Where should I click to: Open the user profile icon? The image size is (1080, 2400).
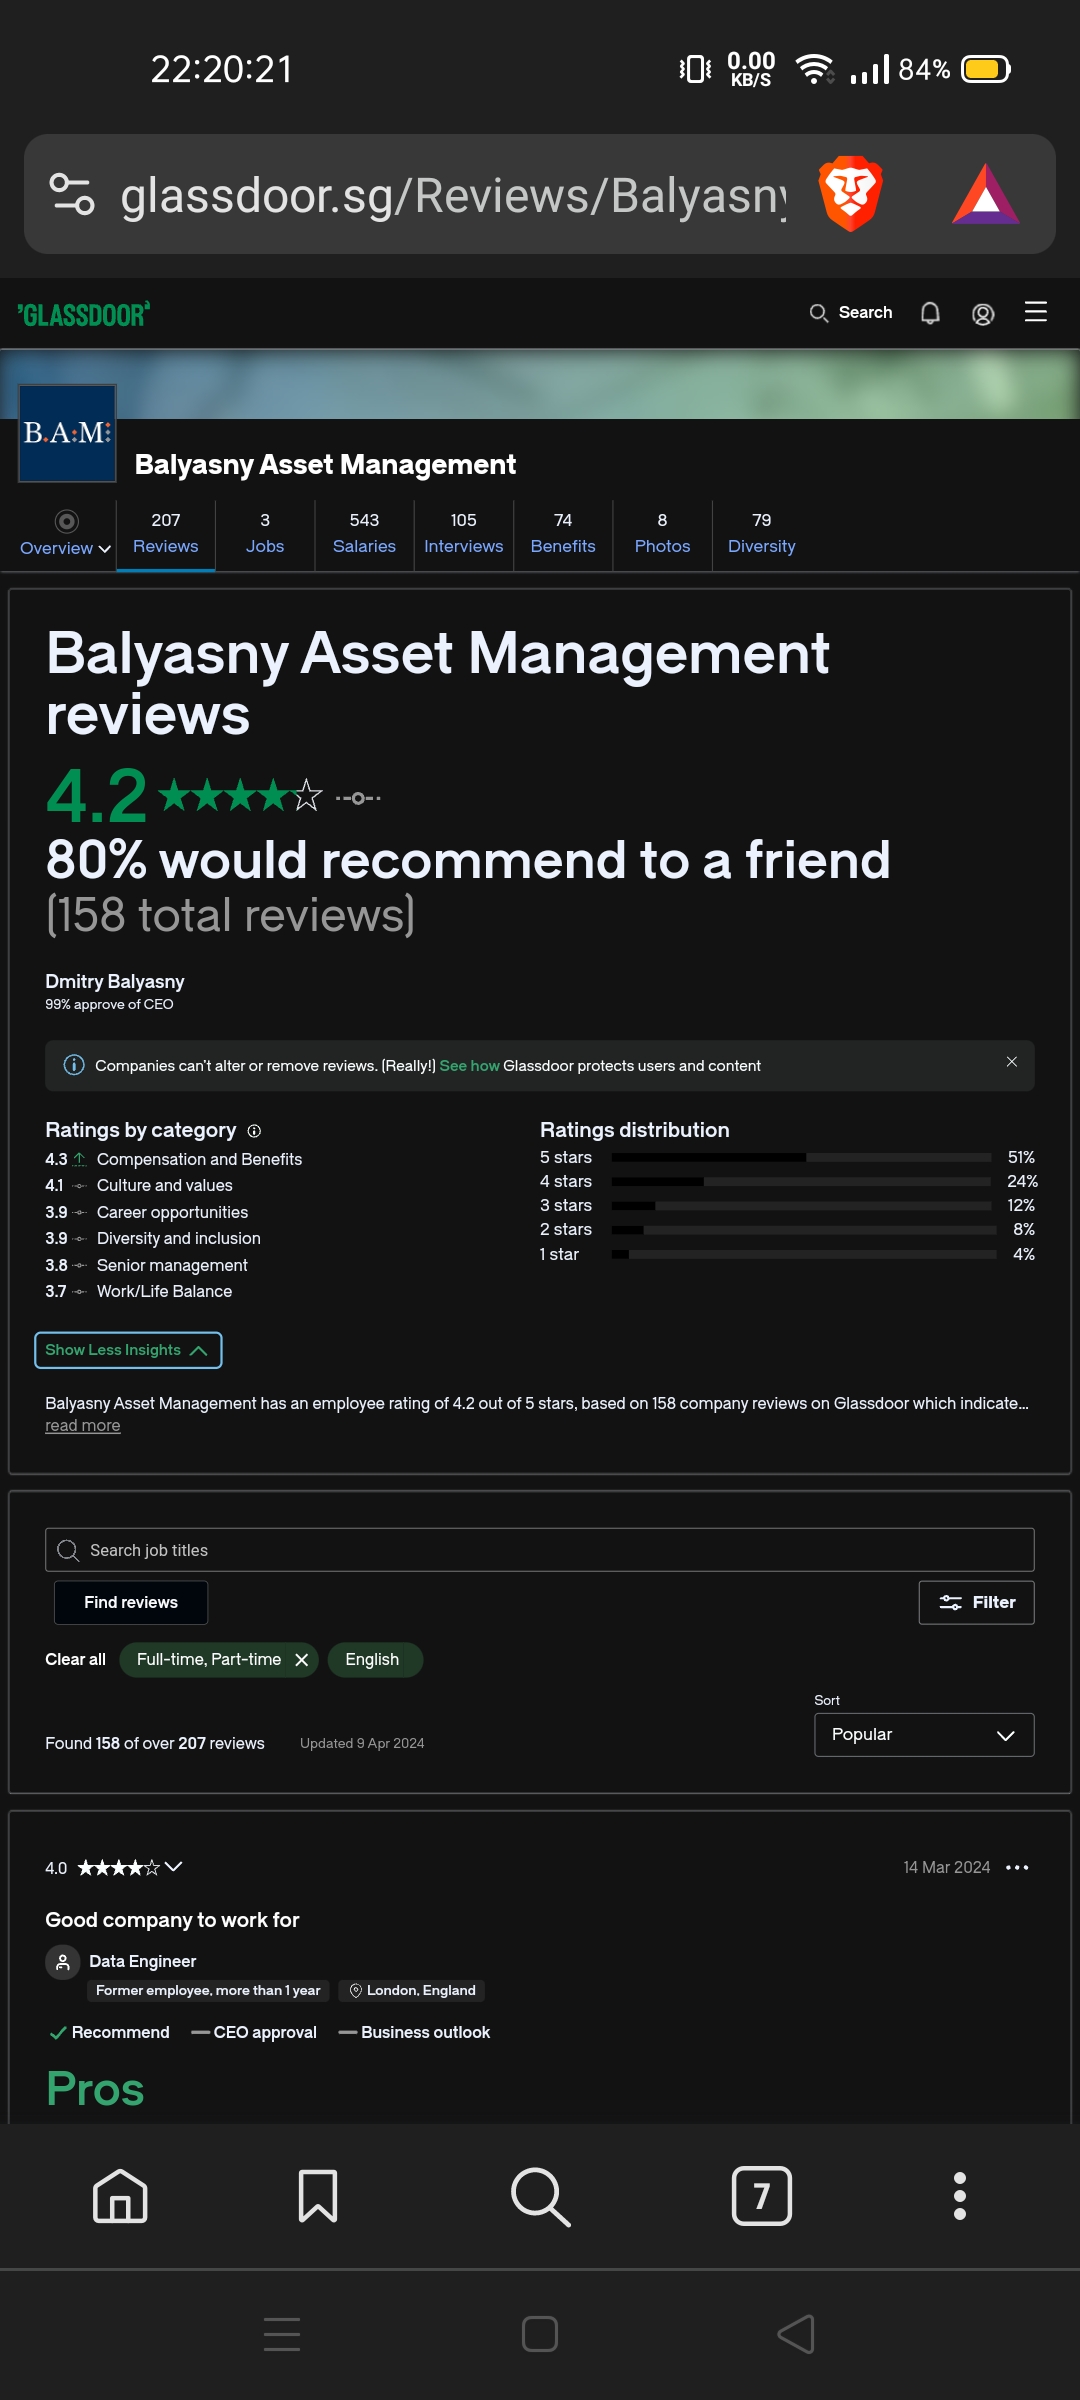click(983, 314)
